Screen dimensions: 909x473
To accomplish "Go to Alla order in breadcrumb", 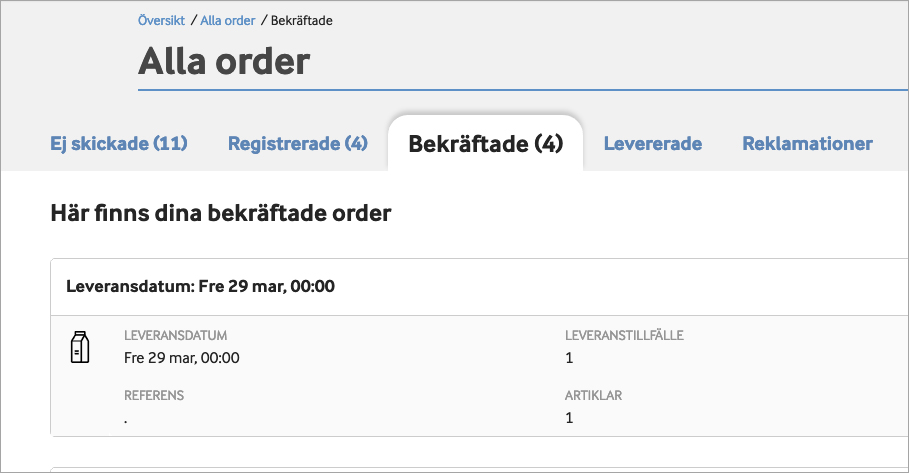I will (227, 21).
